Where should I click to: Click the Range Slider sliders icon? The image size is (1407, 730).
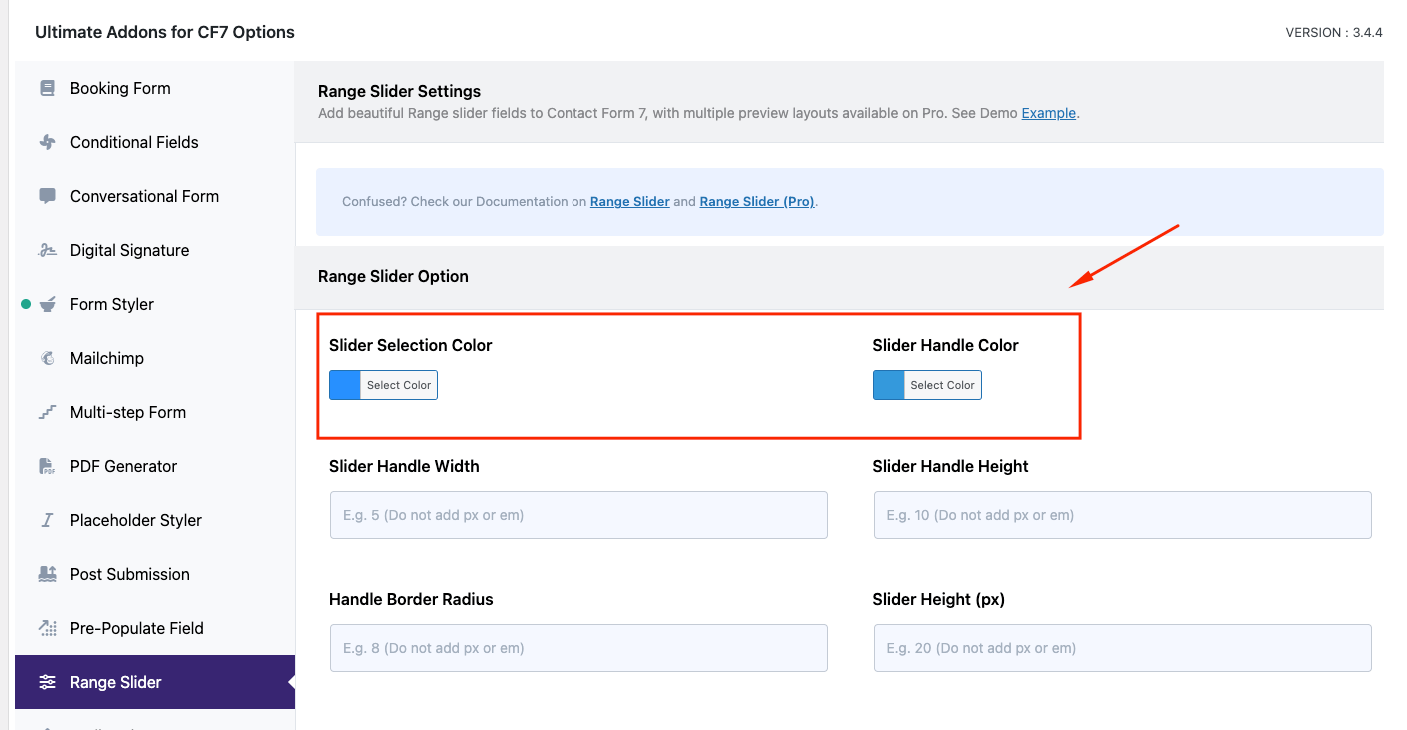[x=47, y=682]
